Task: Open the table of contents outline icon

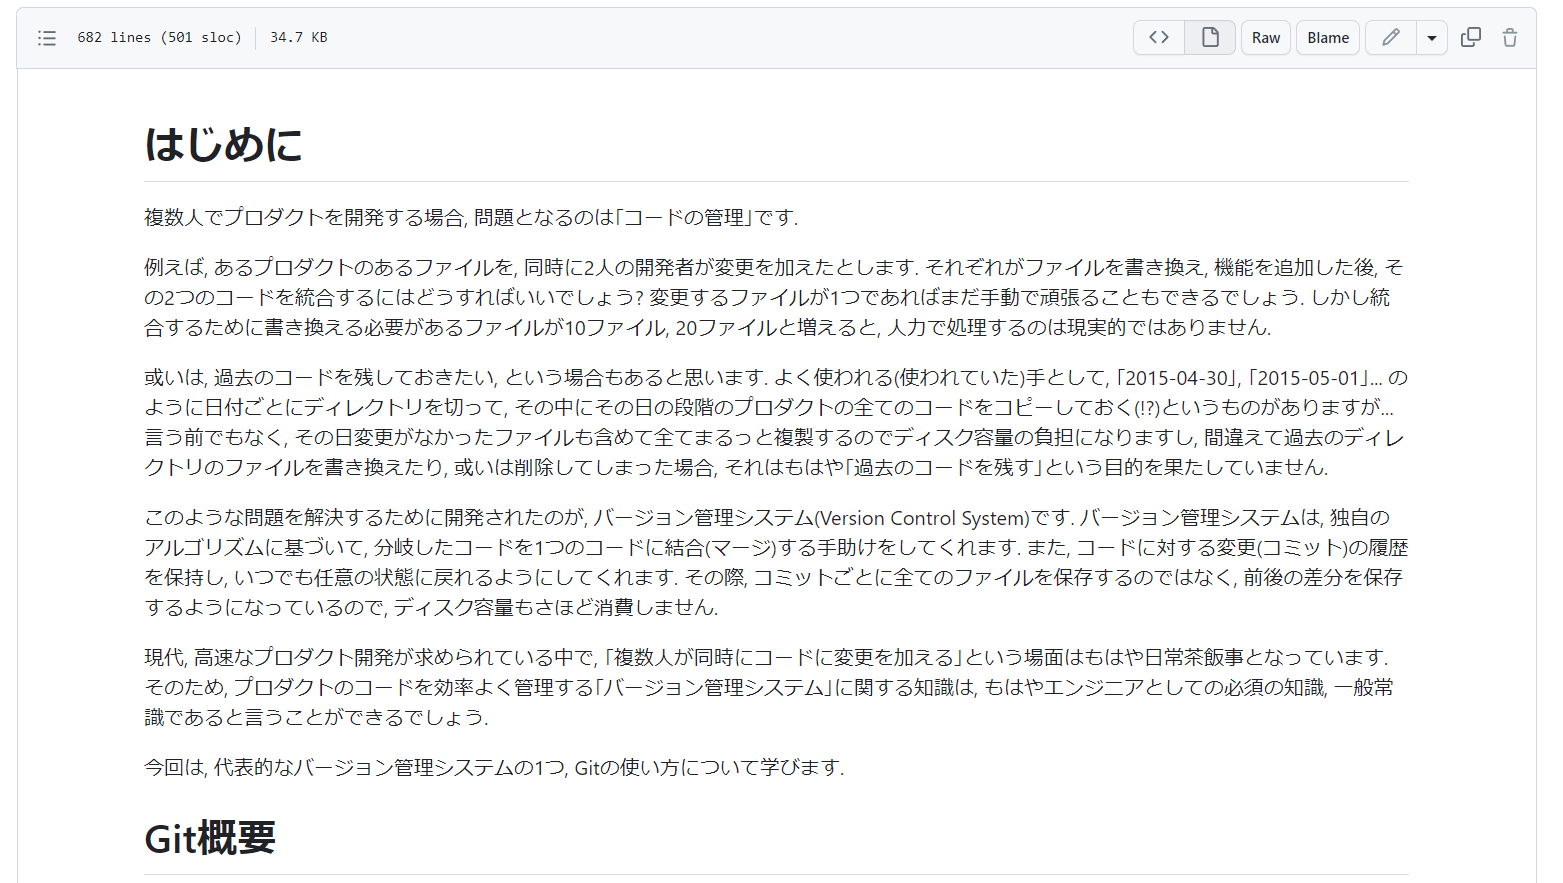Action: pyautogui.click(x=47, y=38)
